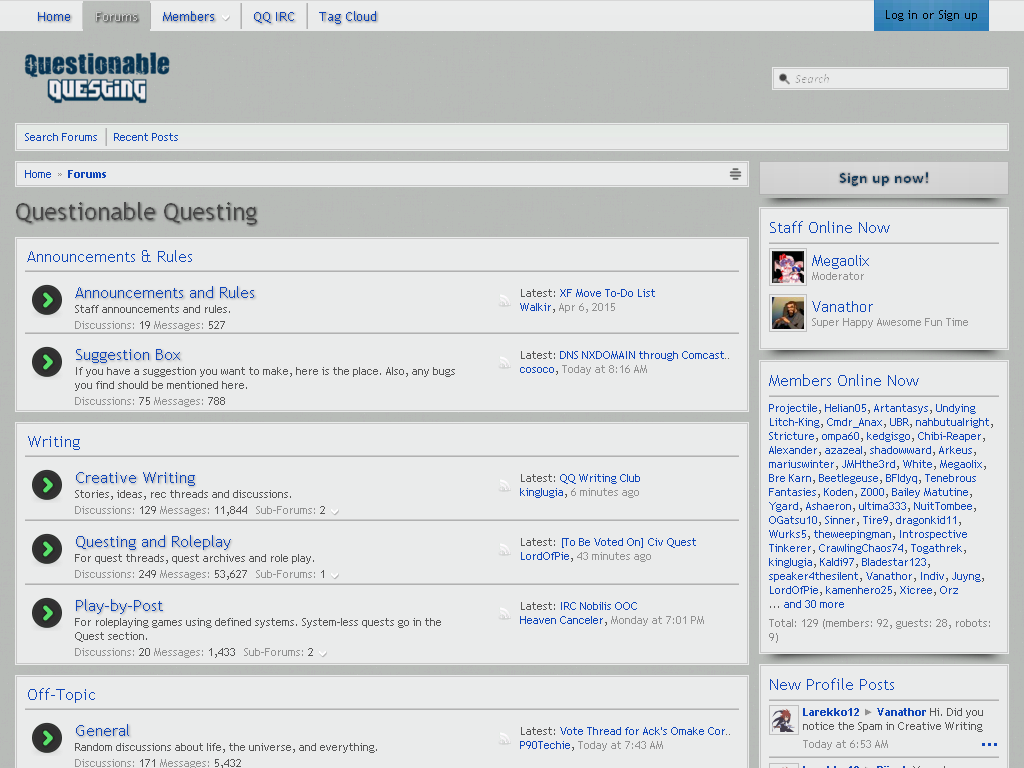Viewport: 1024px width, 768px height.
Task: Open Projectile's profile in members online
Action: pos(793,408)
